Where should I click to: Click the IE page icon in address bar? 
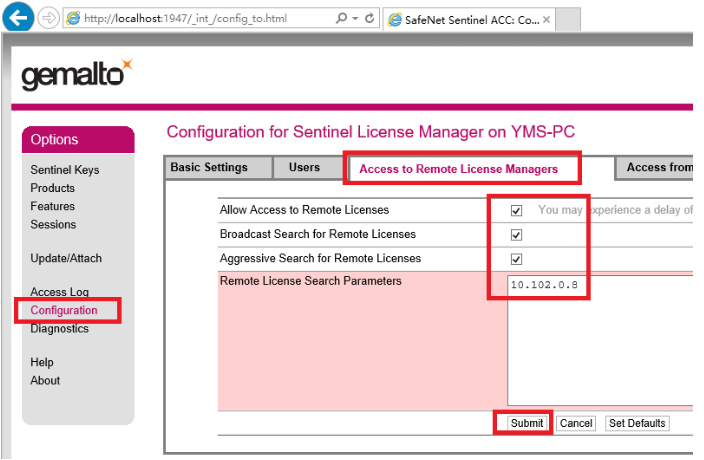(73, 18)
